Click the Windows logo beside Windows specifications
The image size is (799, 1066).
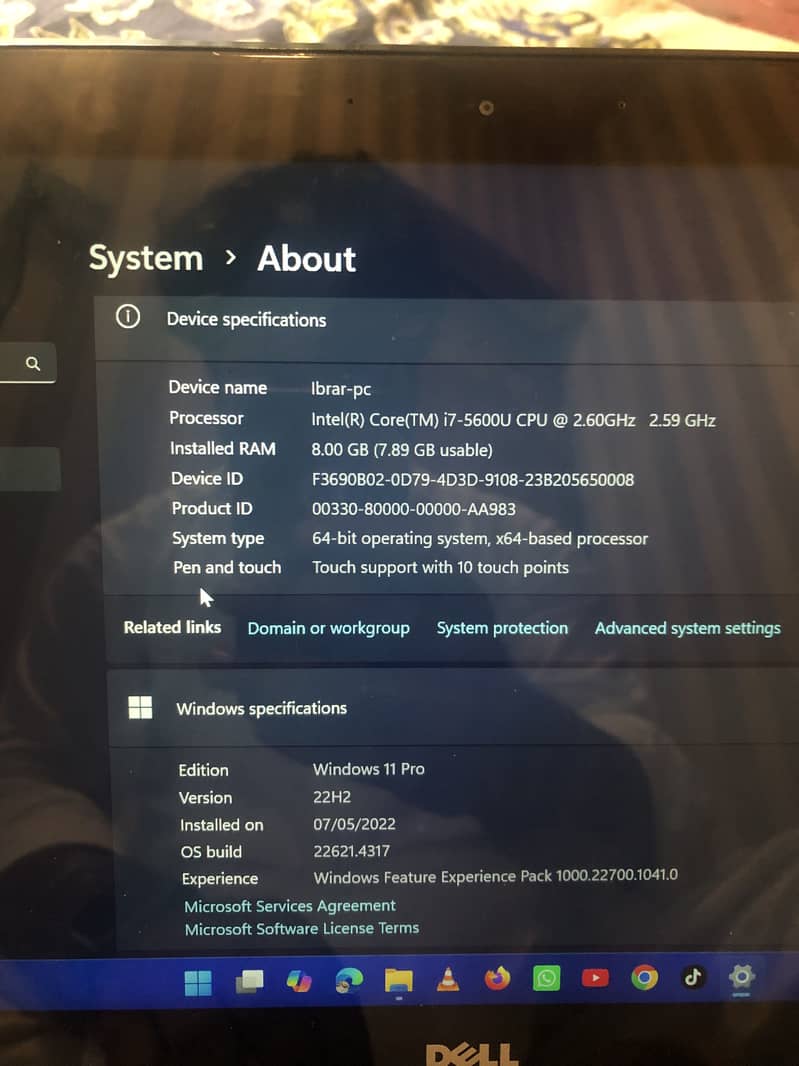140,707
